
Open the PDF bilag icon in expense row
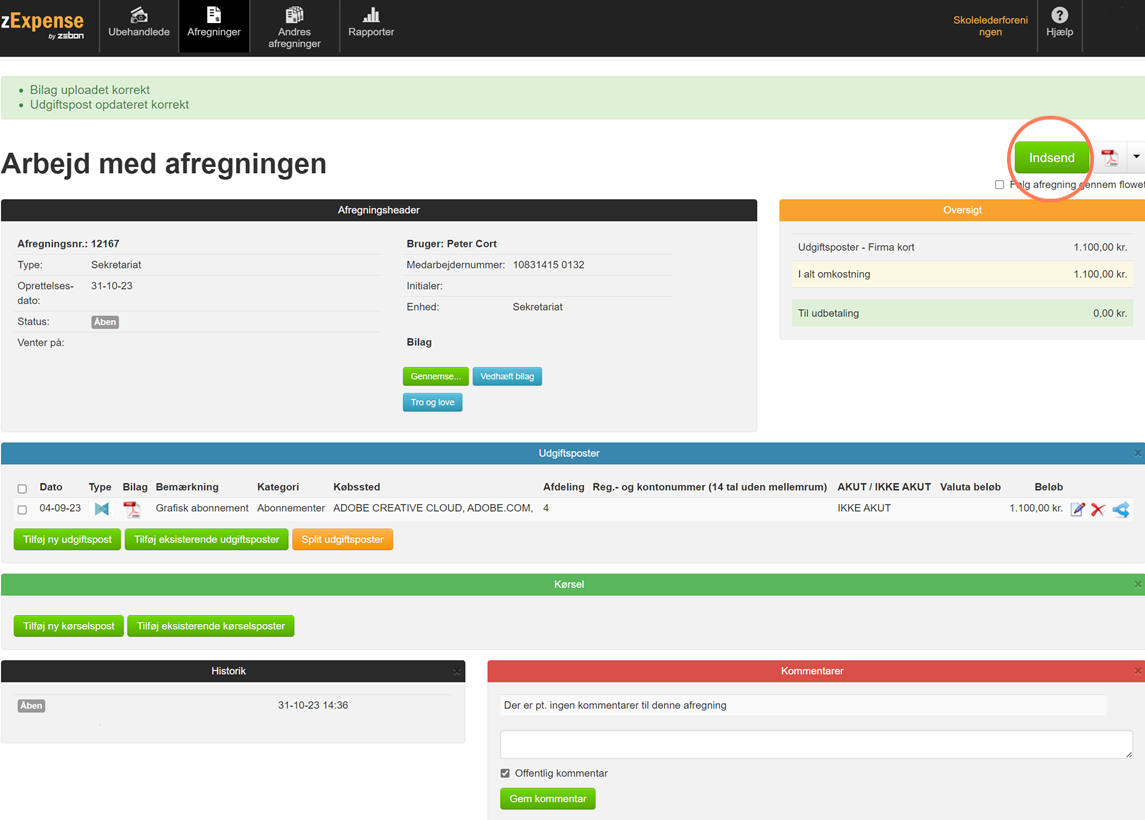pyautogui.click(x=131, y=509)
